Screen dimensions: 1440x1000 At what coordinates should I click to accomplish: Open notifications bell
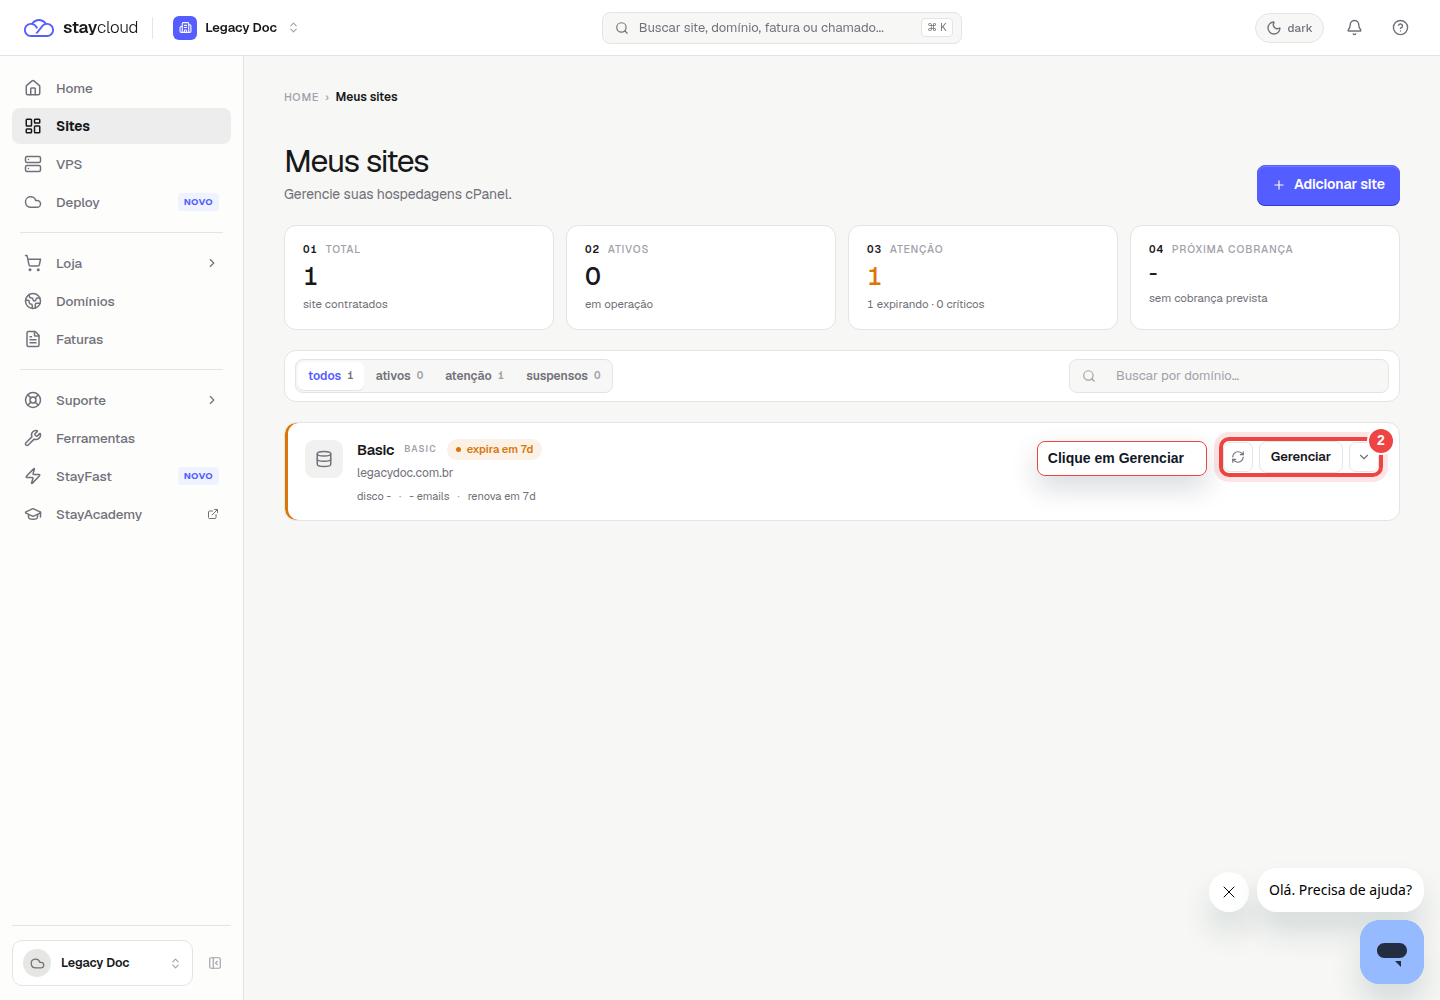1354,28
